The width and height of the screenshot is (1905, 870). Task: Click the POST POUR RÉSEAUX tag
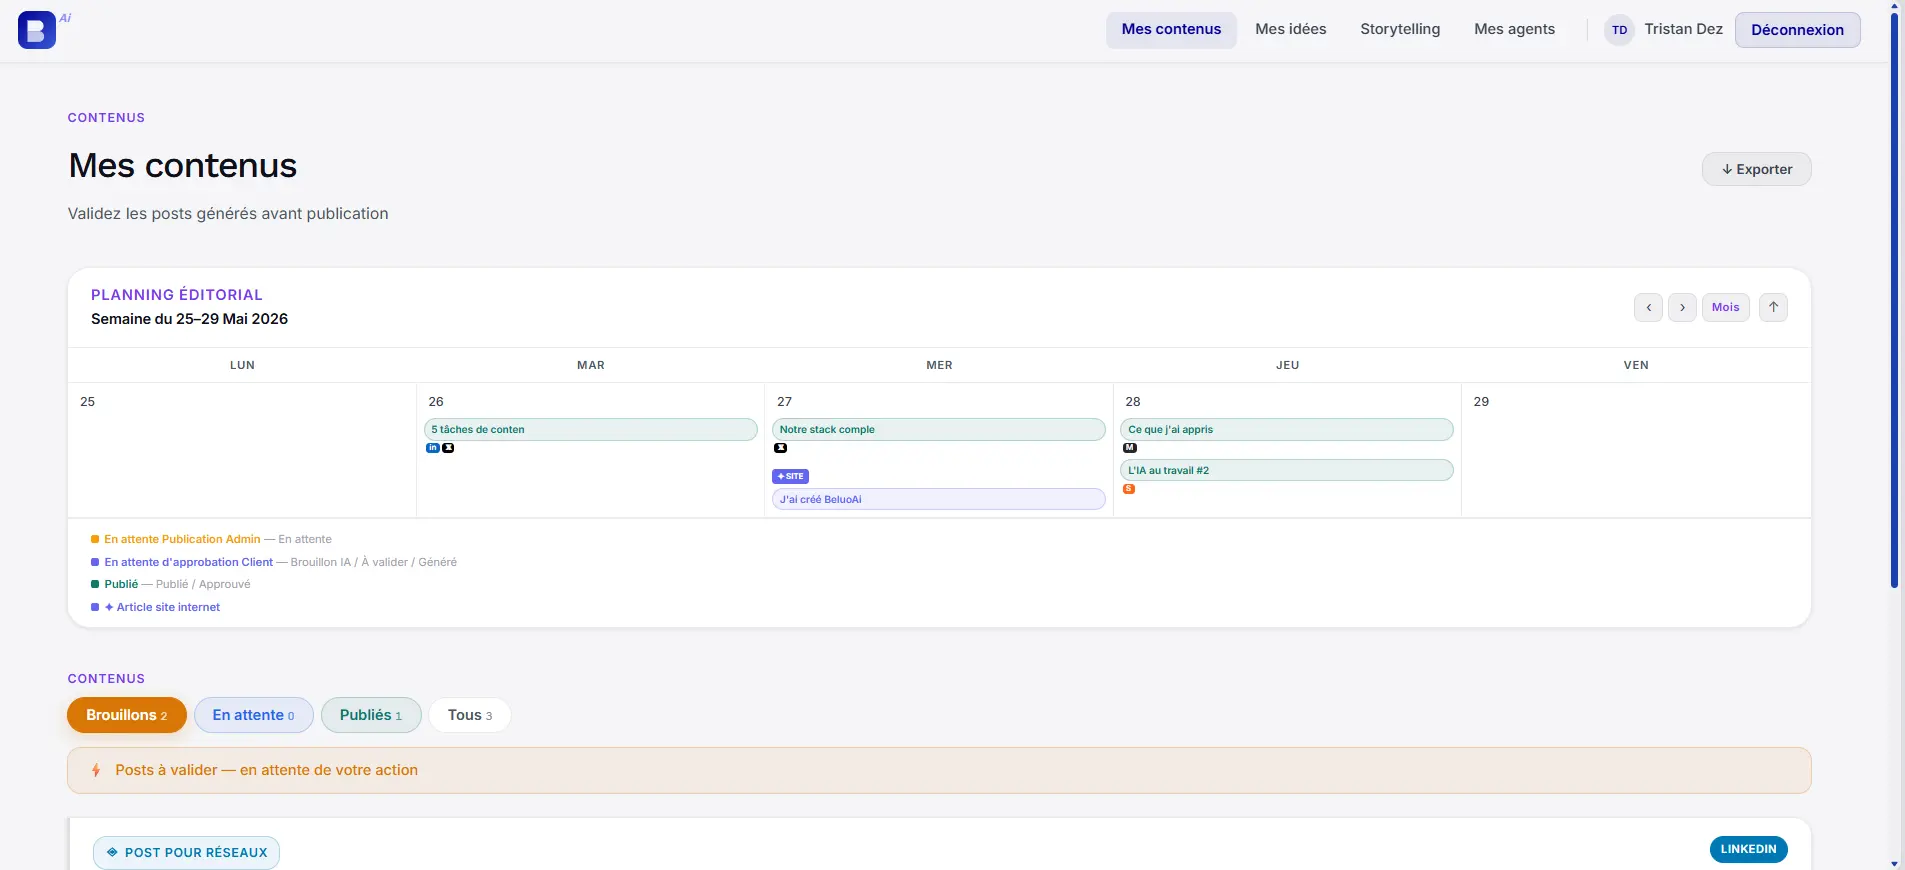tap(186, 852)
